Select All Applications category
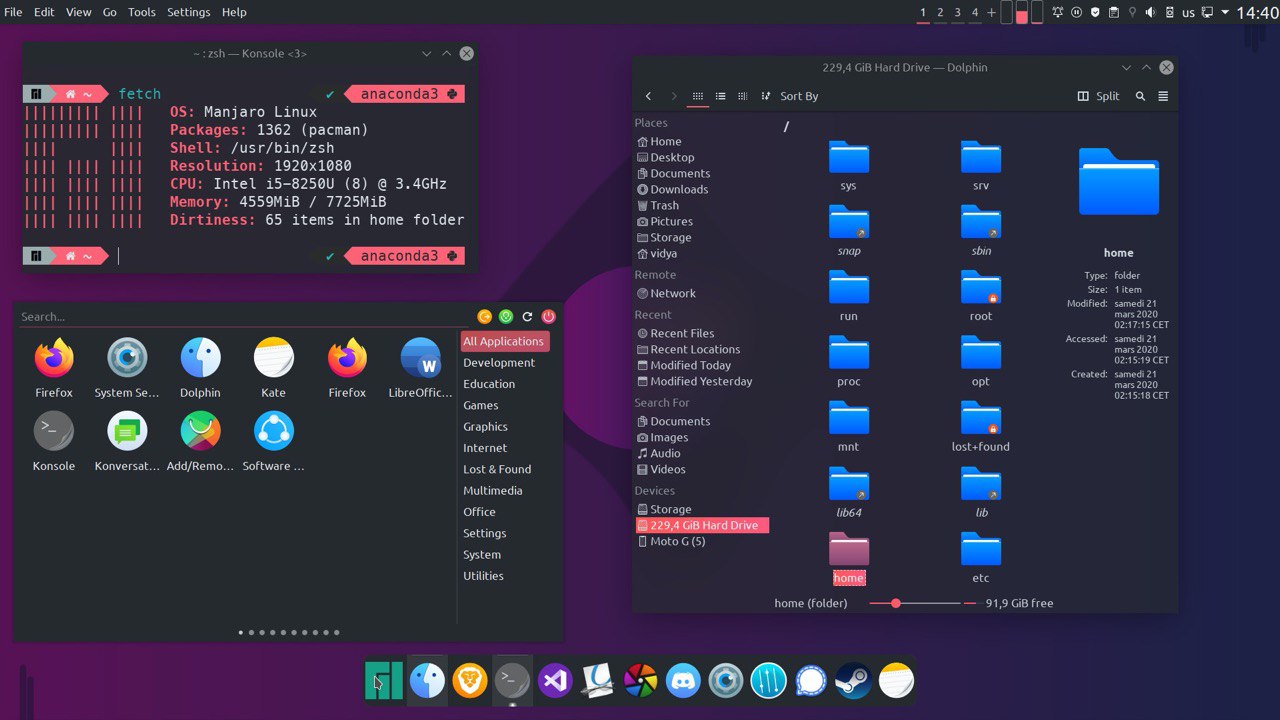1280x720 pixels. [505, 341]
